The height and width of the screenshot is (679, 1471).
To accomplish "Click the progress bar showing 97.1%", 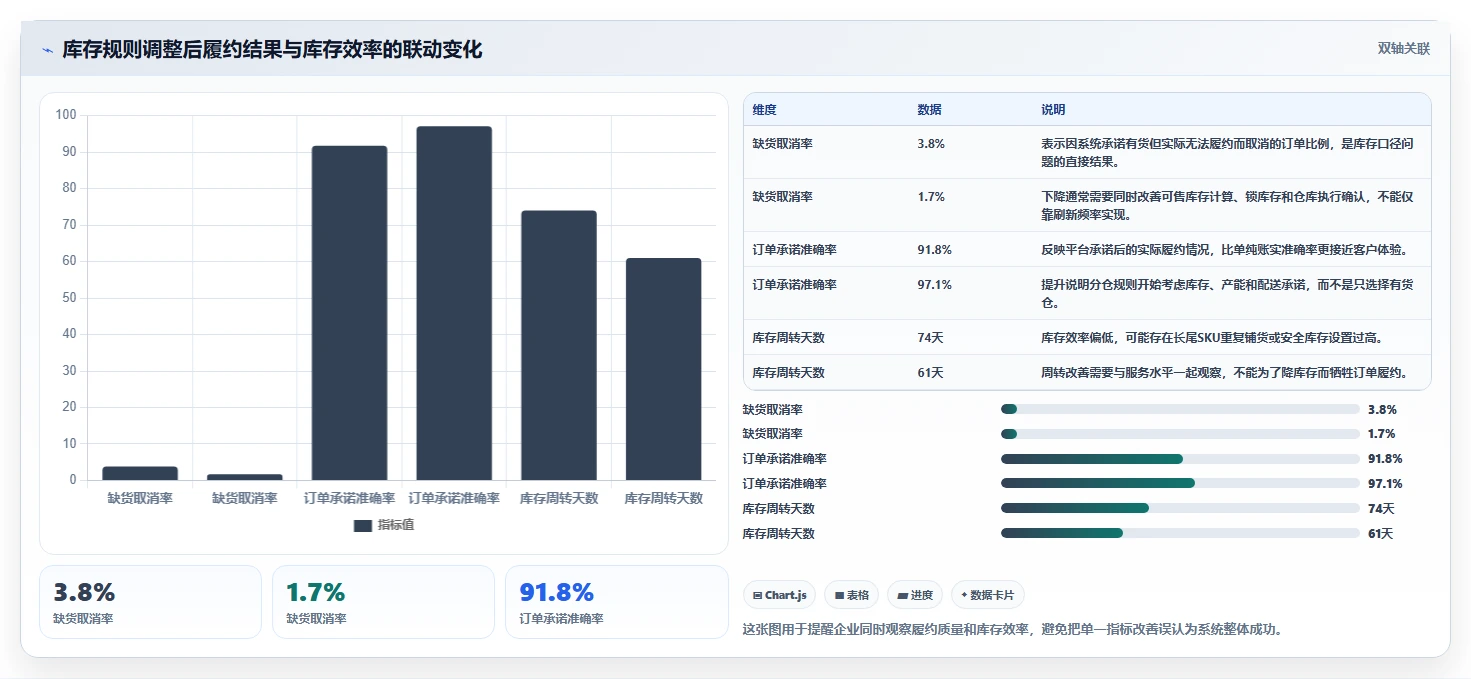I will coord(1180,484).
